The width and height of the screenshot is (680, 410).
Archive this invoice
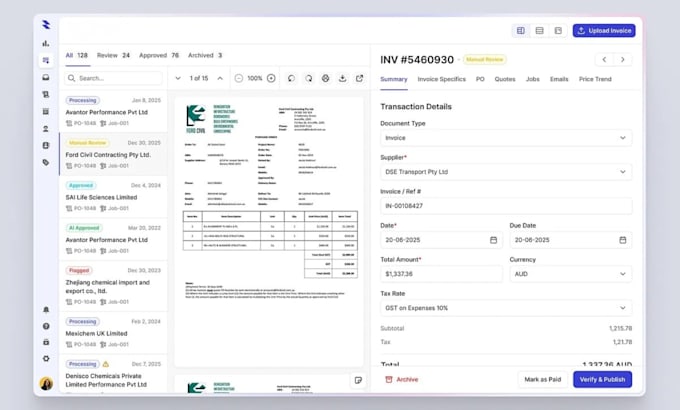402,379
